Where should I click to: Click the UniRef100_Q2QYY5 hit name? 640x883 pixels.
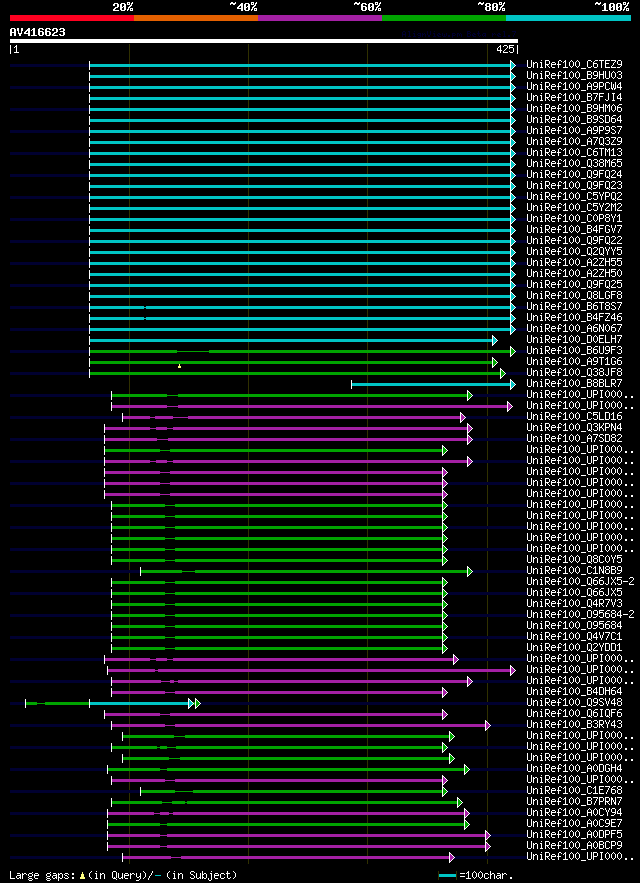(x=574, y=251)
